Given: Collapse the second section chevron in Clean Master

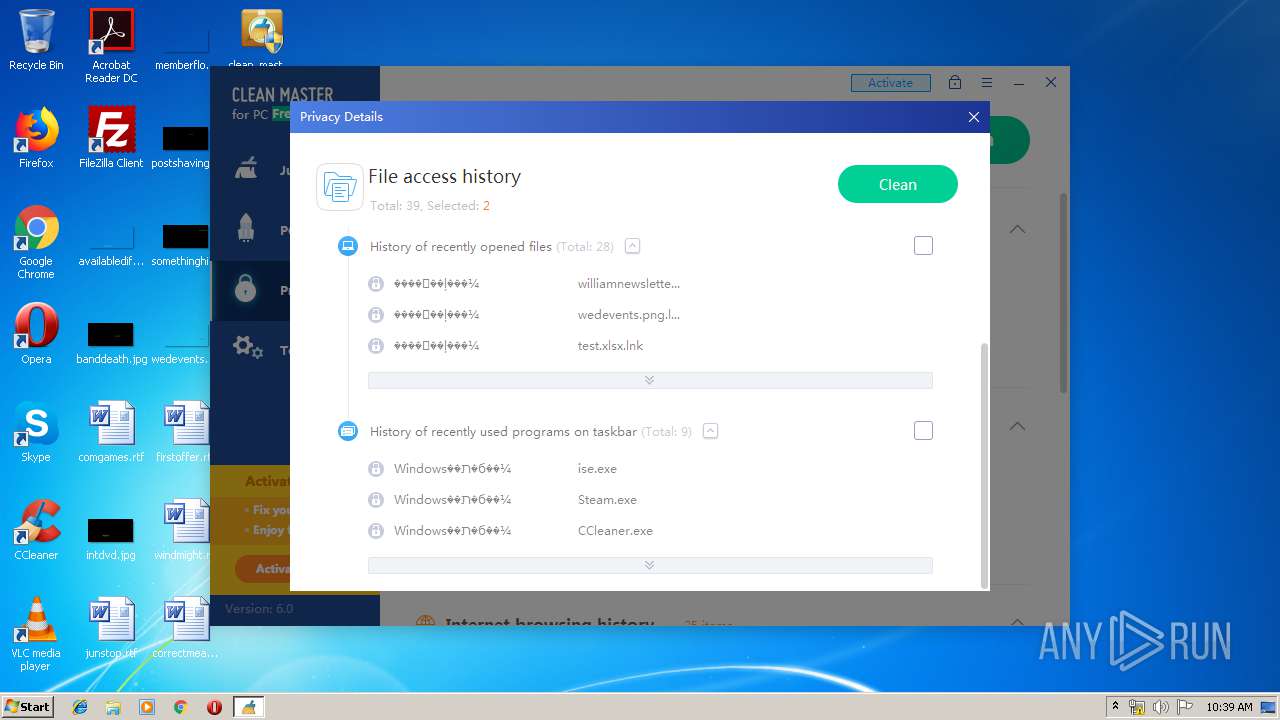Looking at the screenshot, I should 1017,426.
